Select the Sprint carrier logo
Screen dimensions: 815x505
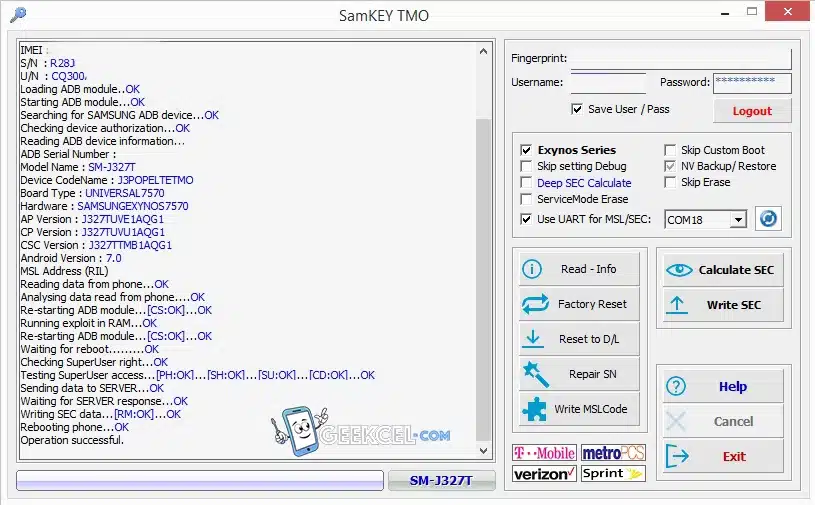pos(613,474)
